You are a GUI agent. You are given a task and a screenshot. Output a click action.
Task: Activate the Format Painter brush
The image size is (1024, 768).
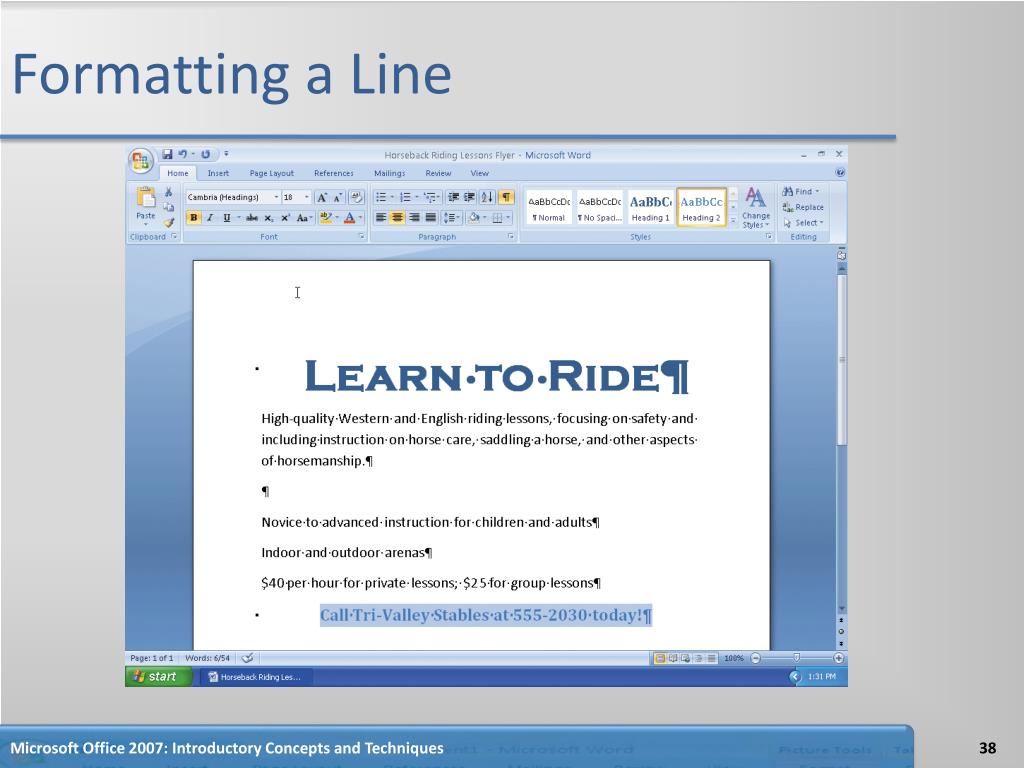(168, 223)
